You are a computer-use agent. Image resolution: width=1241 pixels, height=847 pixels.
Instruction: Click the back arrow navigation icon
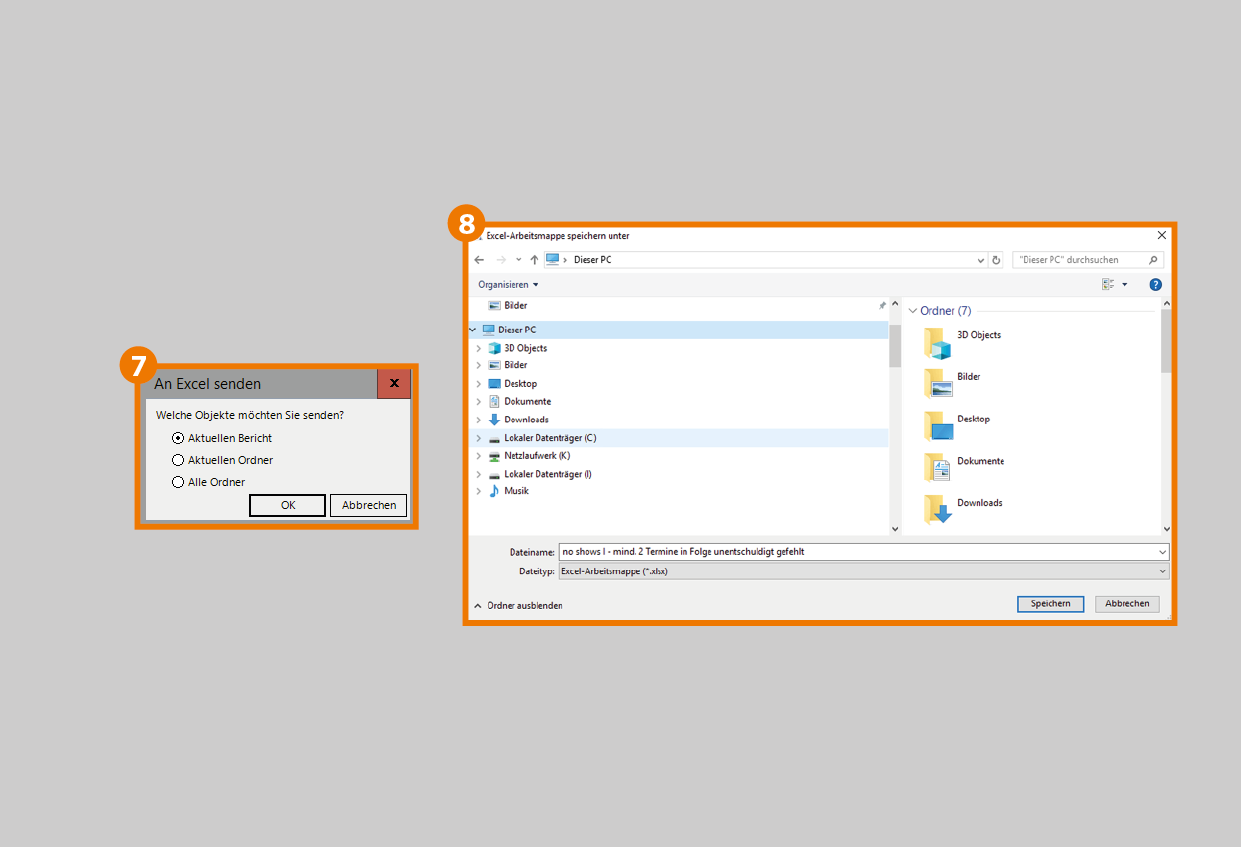pyautogui.click(x=480, y=260)
